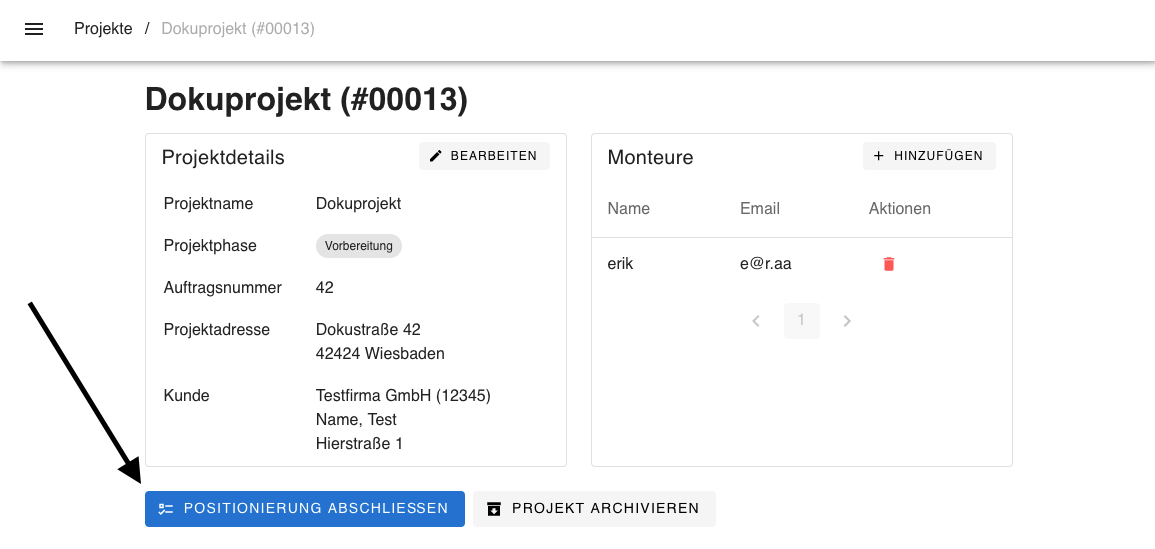Go to the previous Monteure page

click(756, 321)
